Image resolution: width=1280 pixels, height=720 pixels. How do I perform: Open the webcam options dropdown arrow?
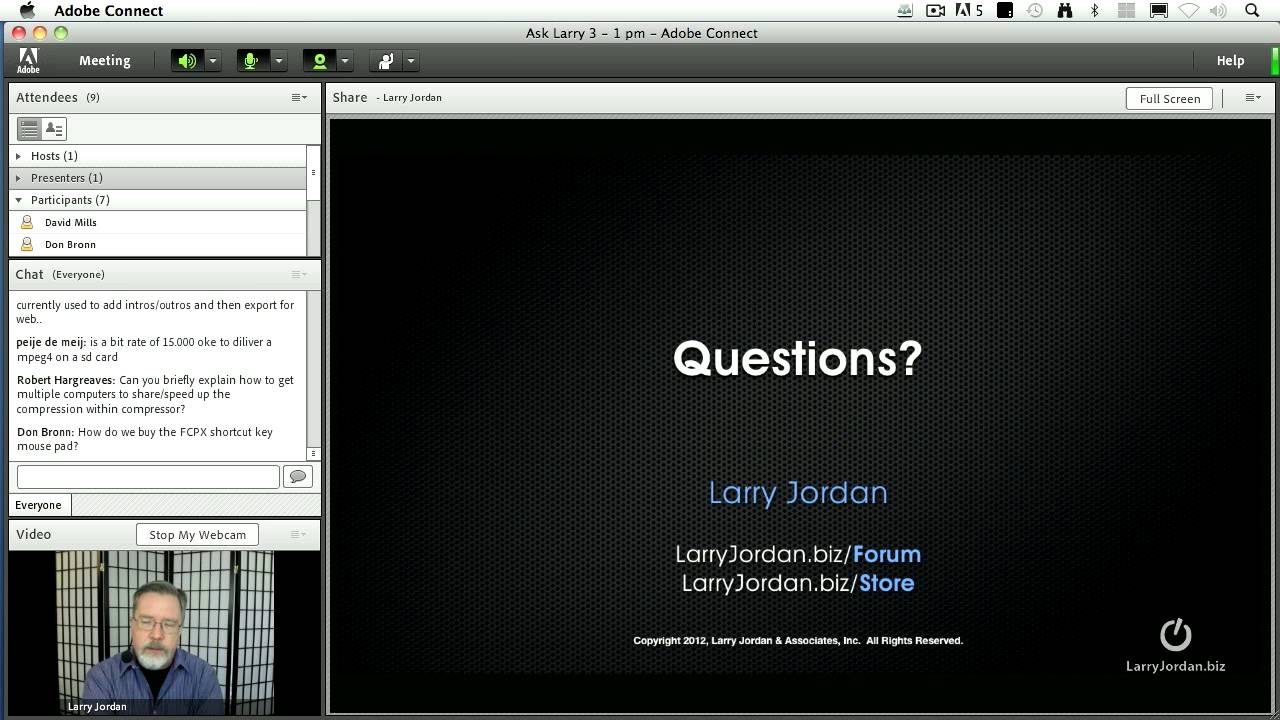pos(344,61)
